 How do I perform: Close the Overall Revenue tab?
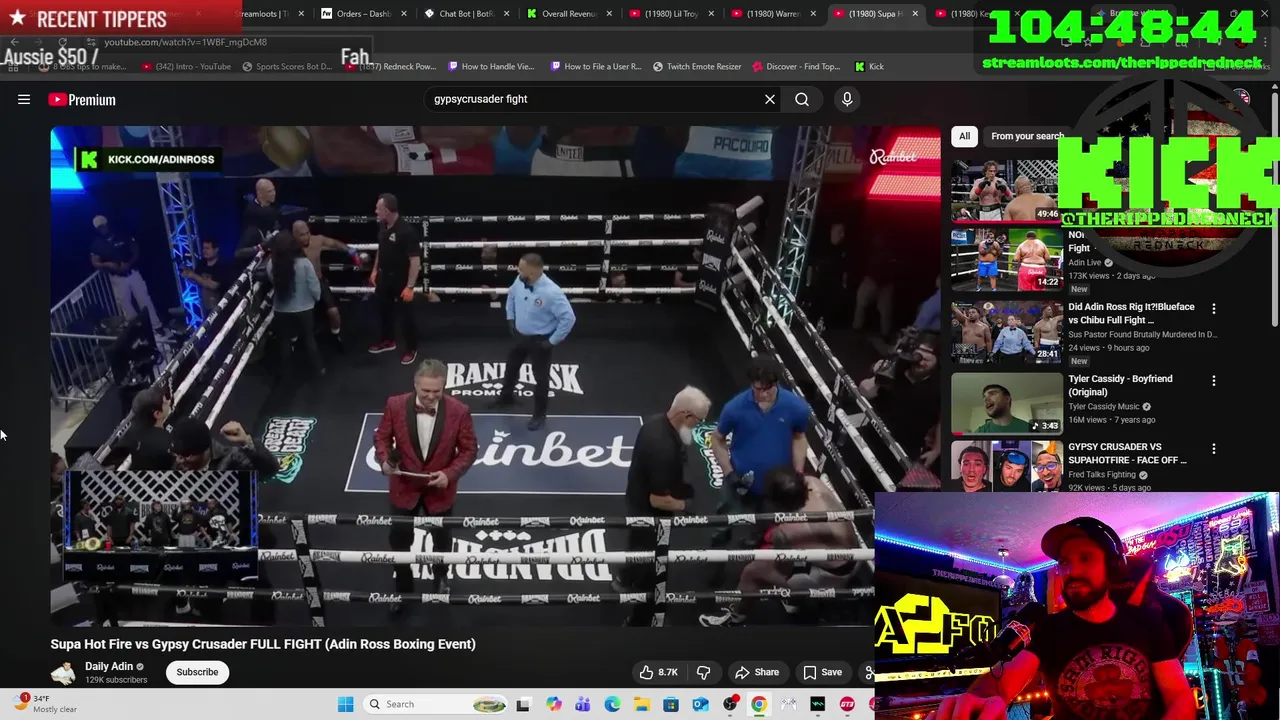609,14
